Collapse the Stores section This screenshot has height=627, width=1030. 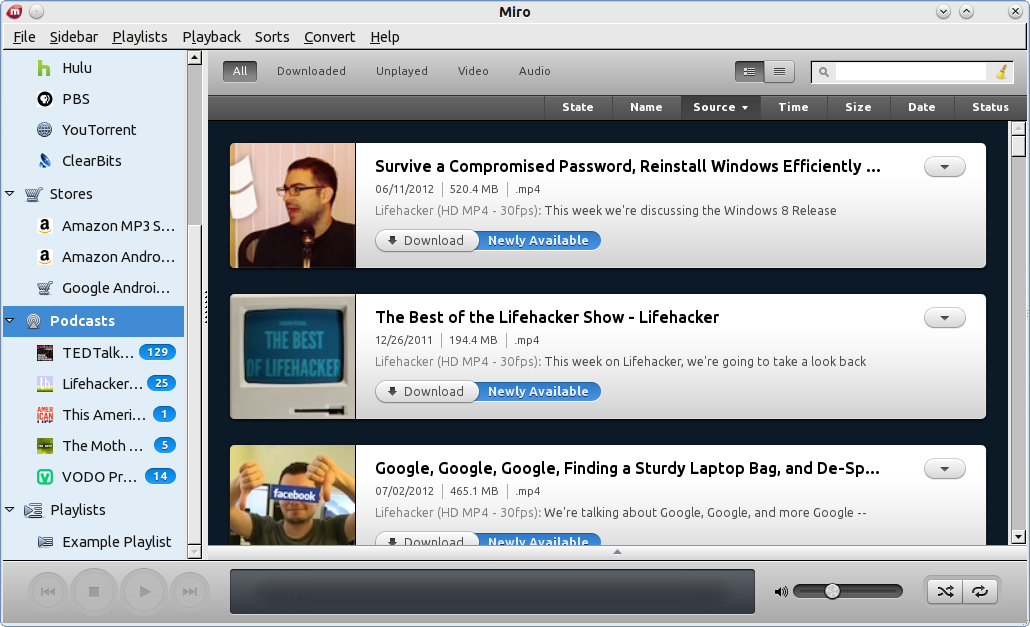[10, 194]
